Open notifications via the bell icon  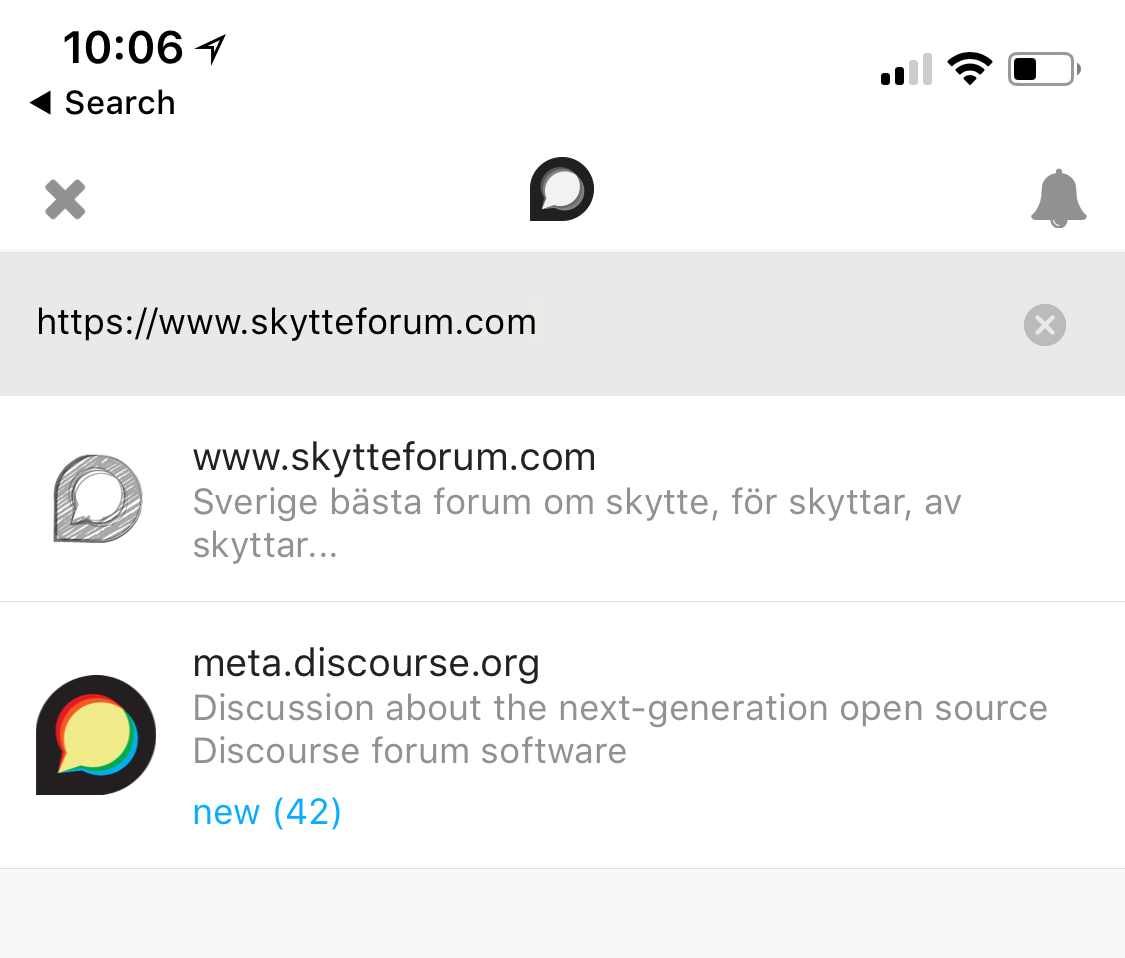point(1058,199)
